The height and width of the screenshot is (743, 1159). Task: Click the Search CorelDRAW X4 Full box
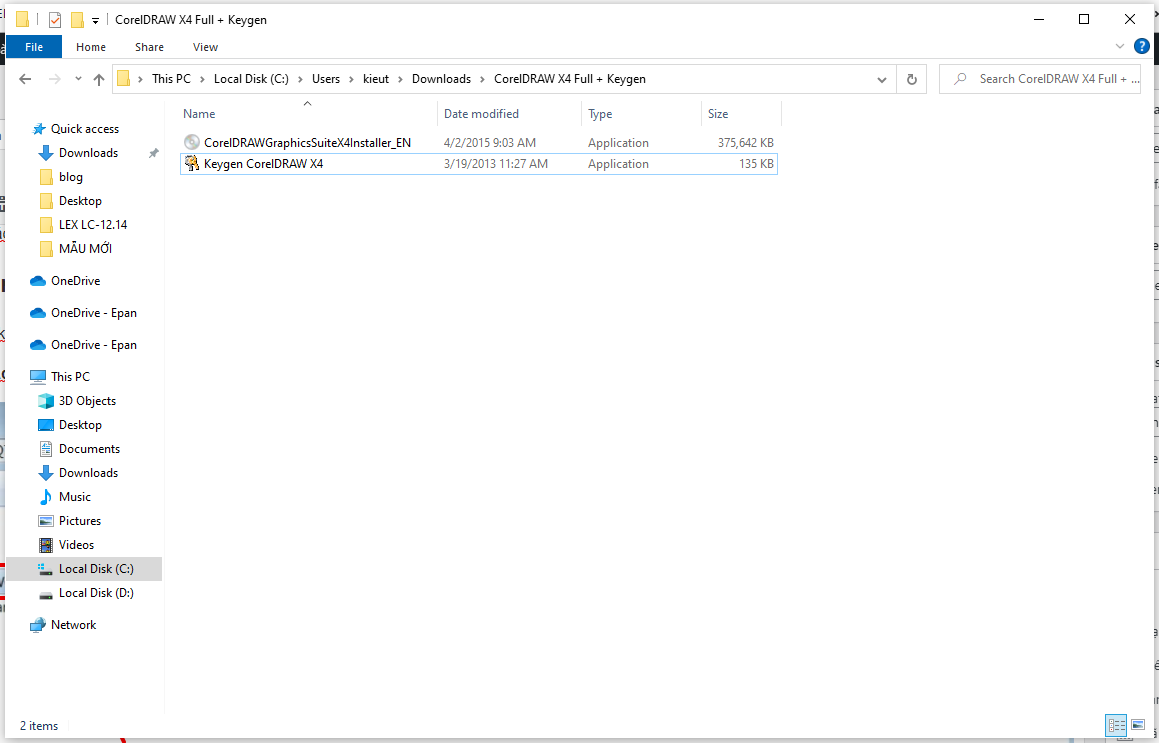(1040, 78)
